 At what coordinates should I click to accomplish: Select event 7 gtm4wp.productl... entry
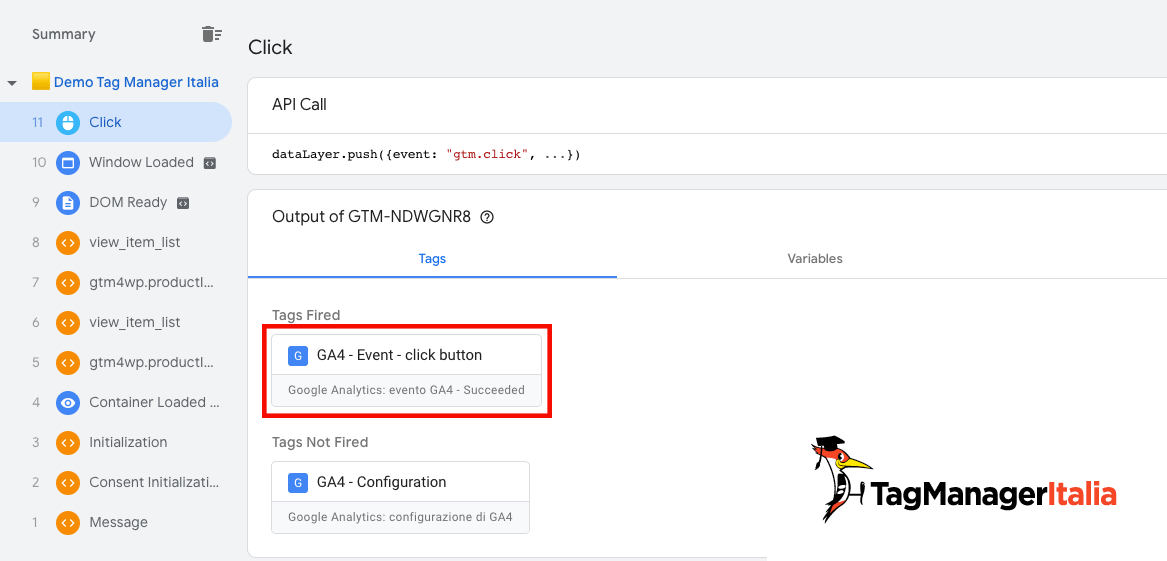(x=151, y=282)
